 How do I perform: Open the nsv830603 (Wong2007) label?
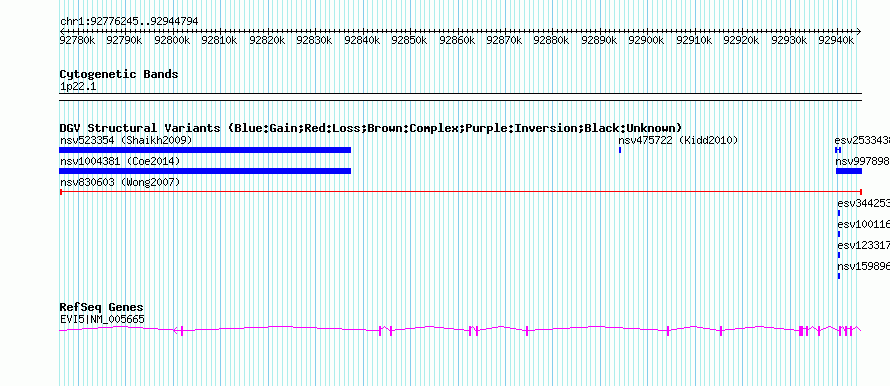click(120, 183)
